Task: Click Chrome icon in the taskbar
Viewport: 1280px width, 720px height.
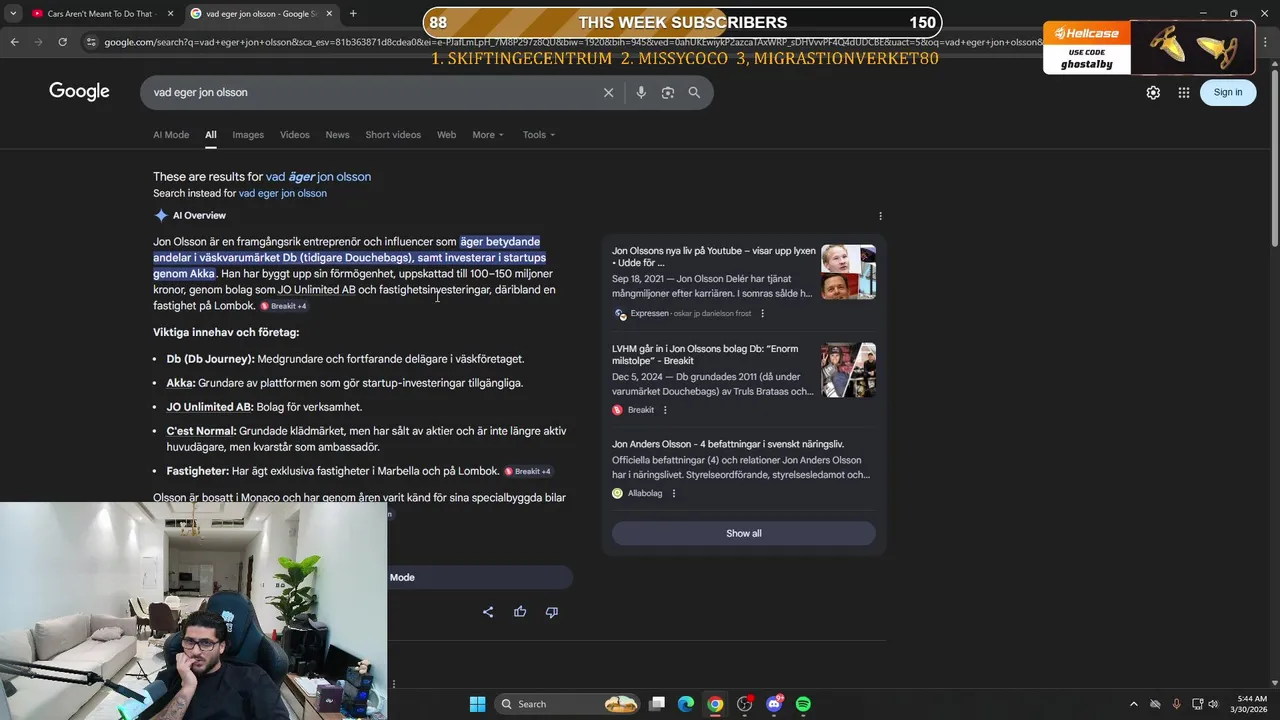Action: [x=715, y=704]
